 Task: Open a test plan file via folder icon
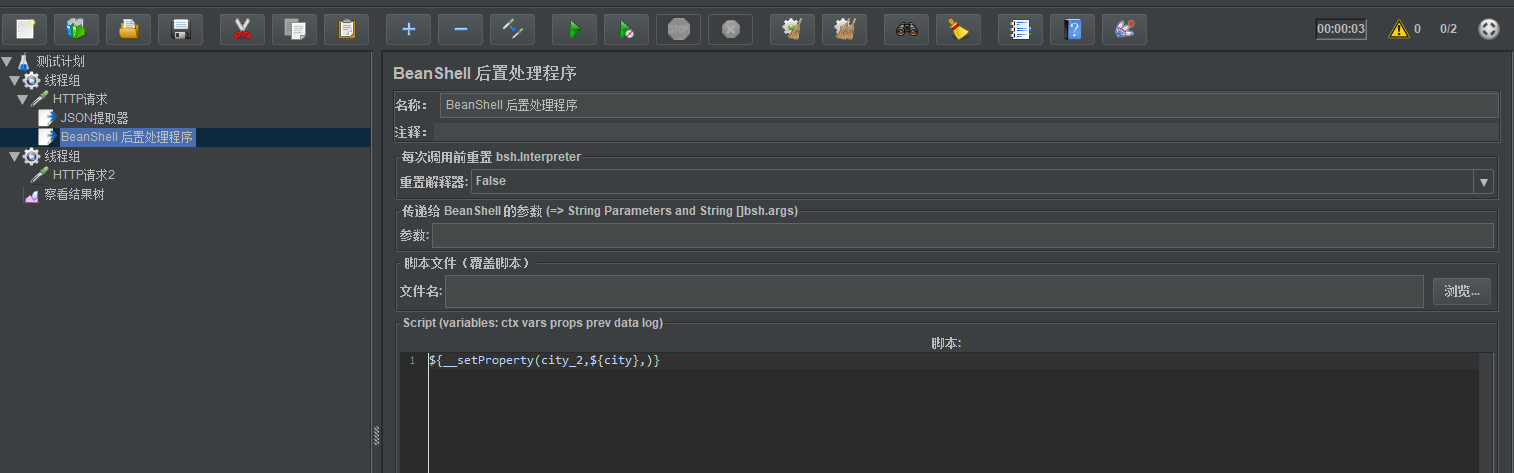(x=128, y=29)
